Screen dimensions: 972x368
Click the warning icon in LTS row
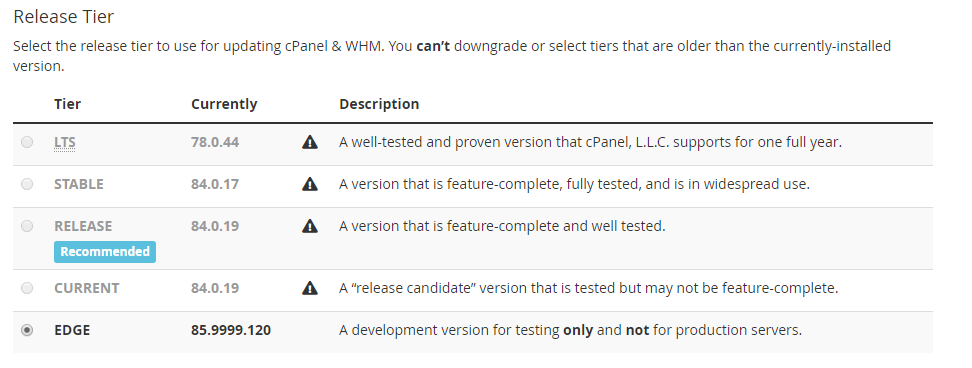[x=309, y=142]
